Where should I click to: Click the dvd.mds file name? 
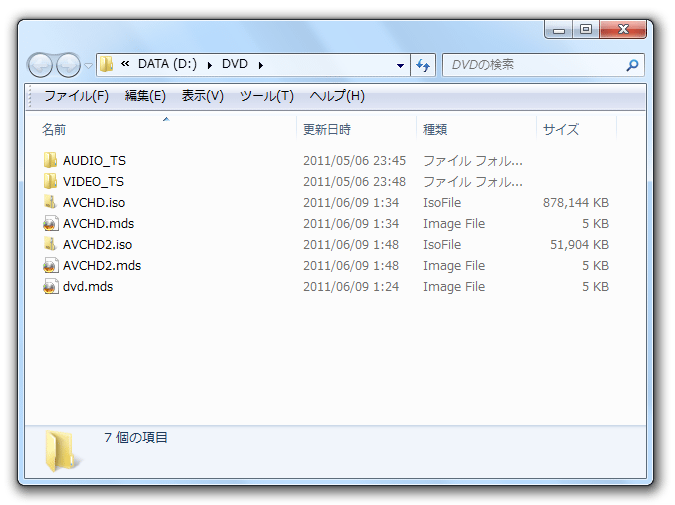coord(88,287)
